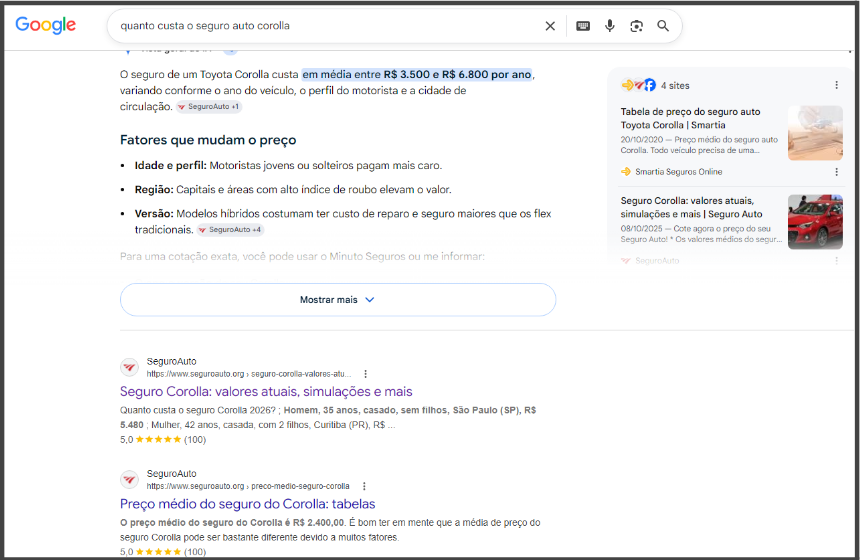Start voice search with microphone icon

(x=609, y=26)
